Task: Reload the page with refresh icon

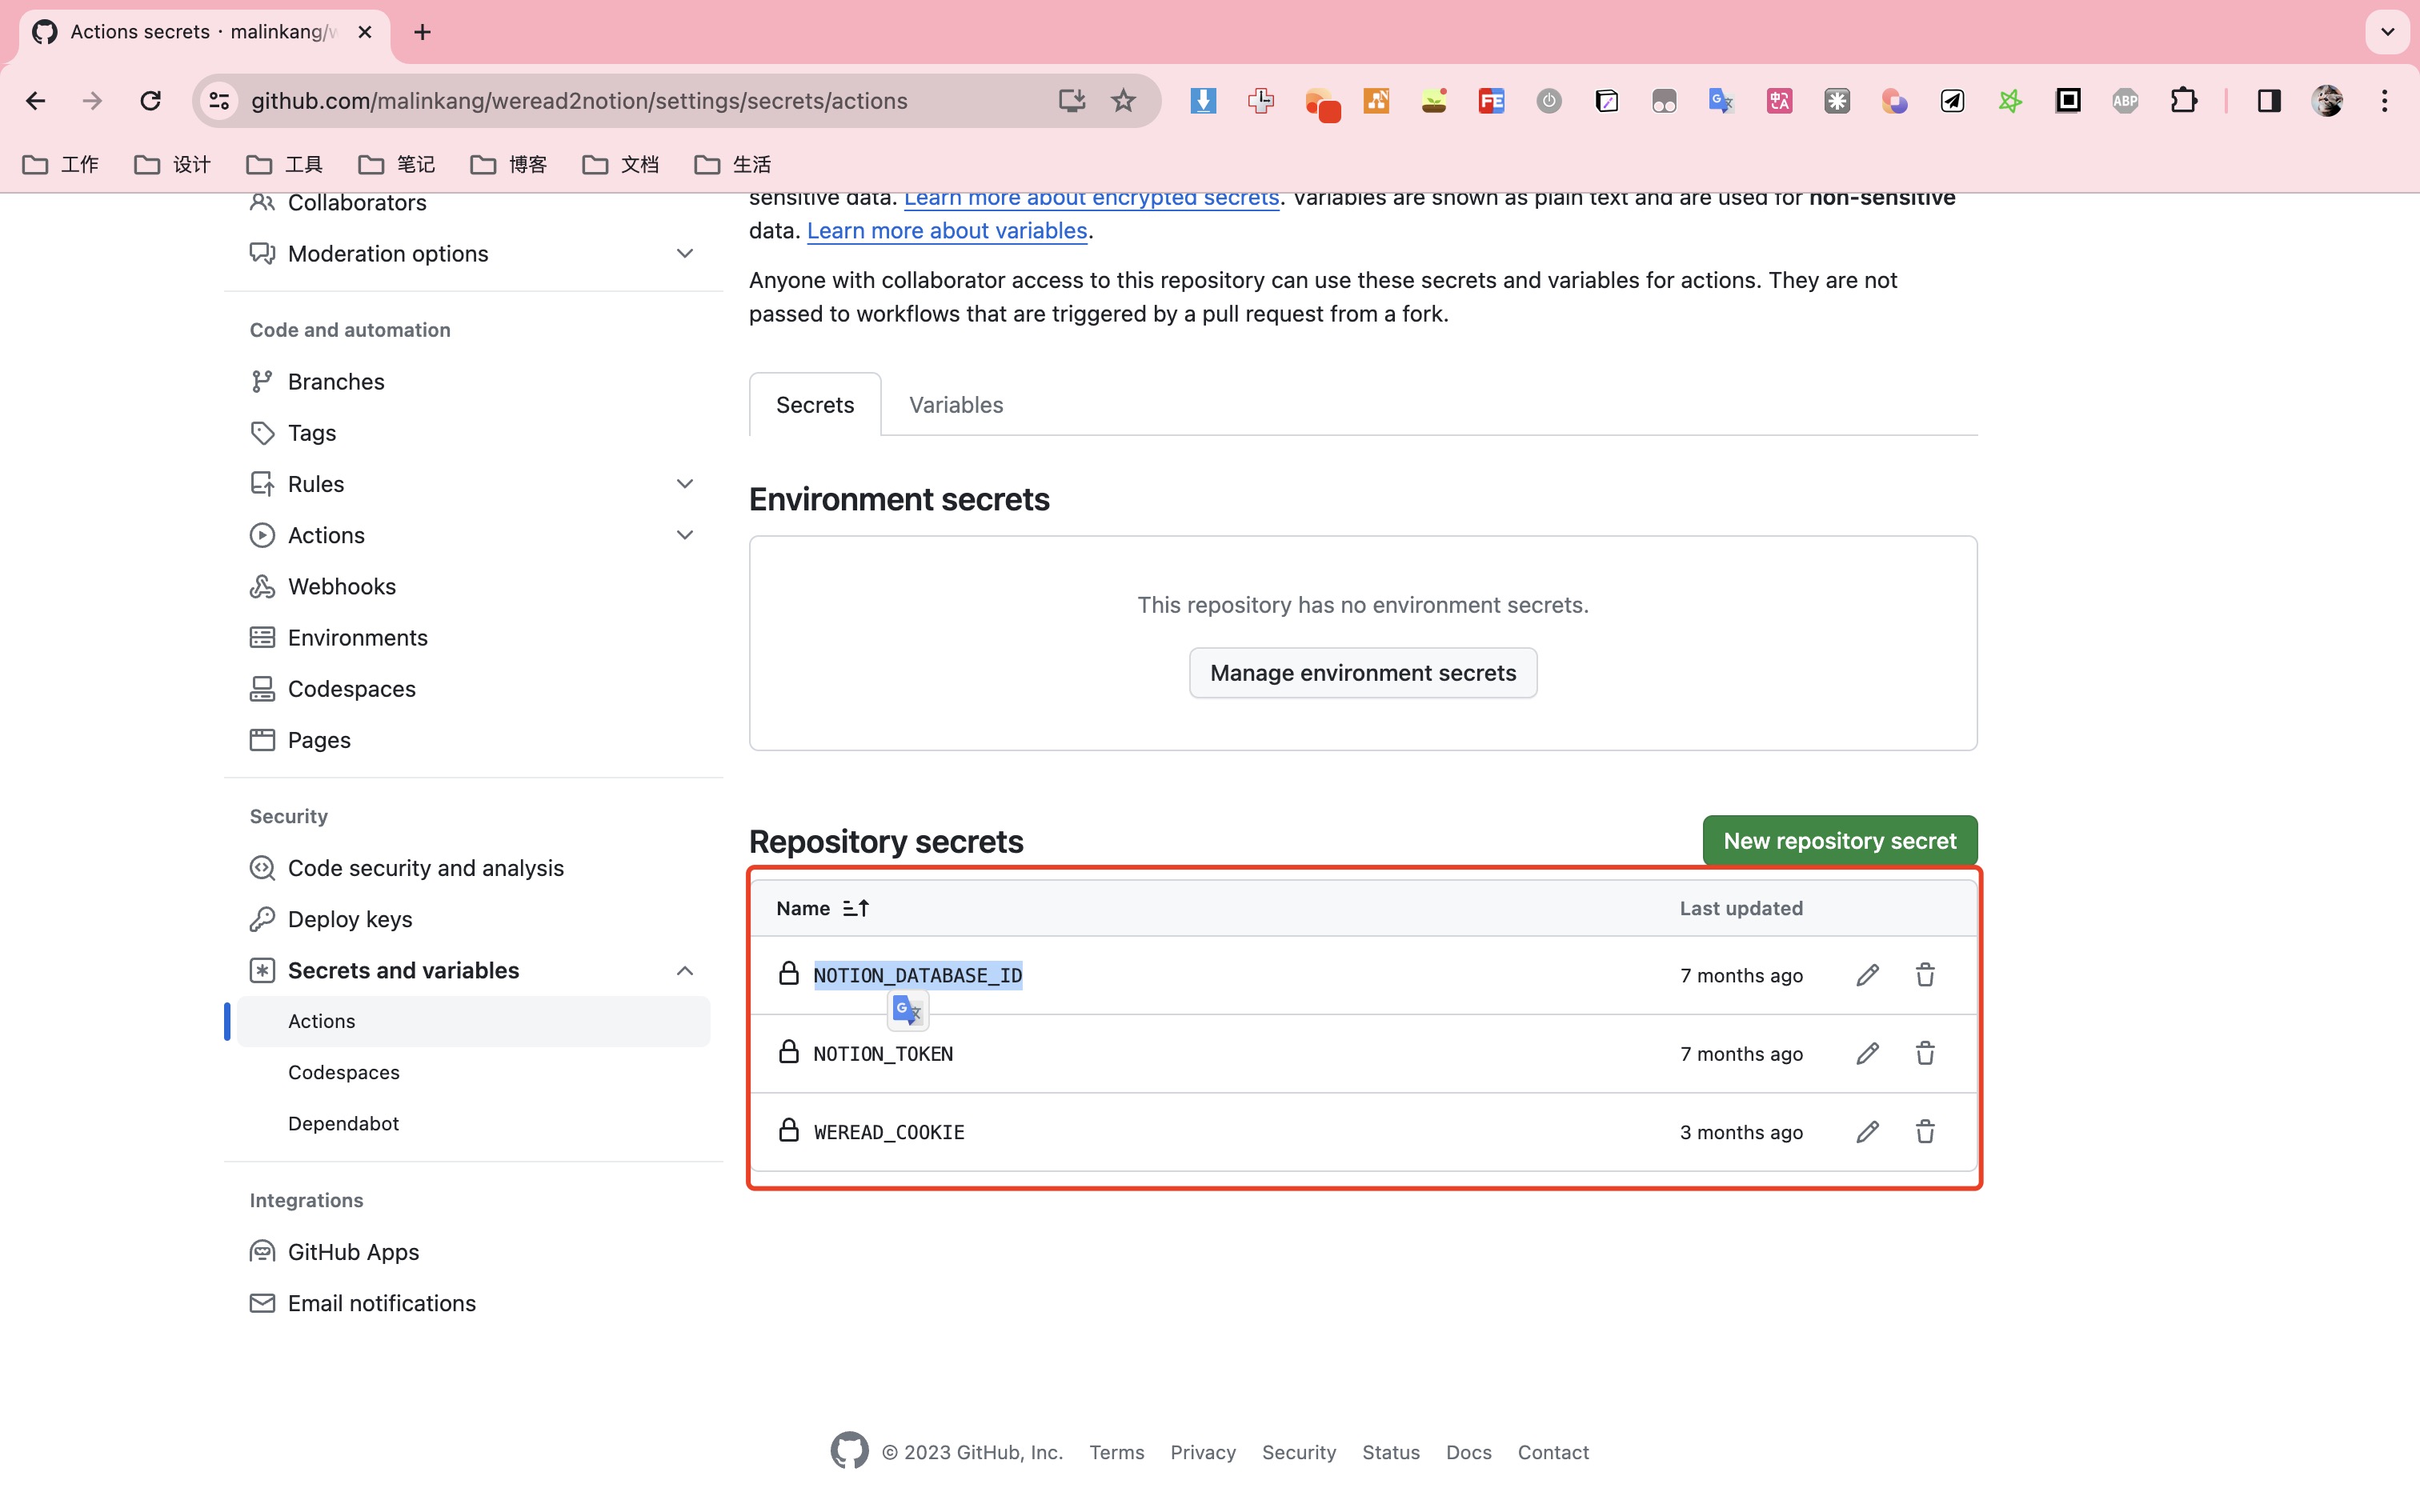Action: pyautogui.click(x=151, y=101)
